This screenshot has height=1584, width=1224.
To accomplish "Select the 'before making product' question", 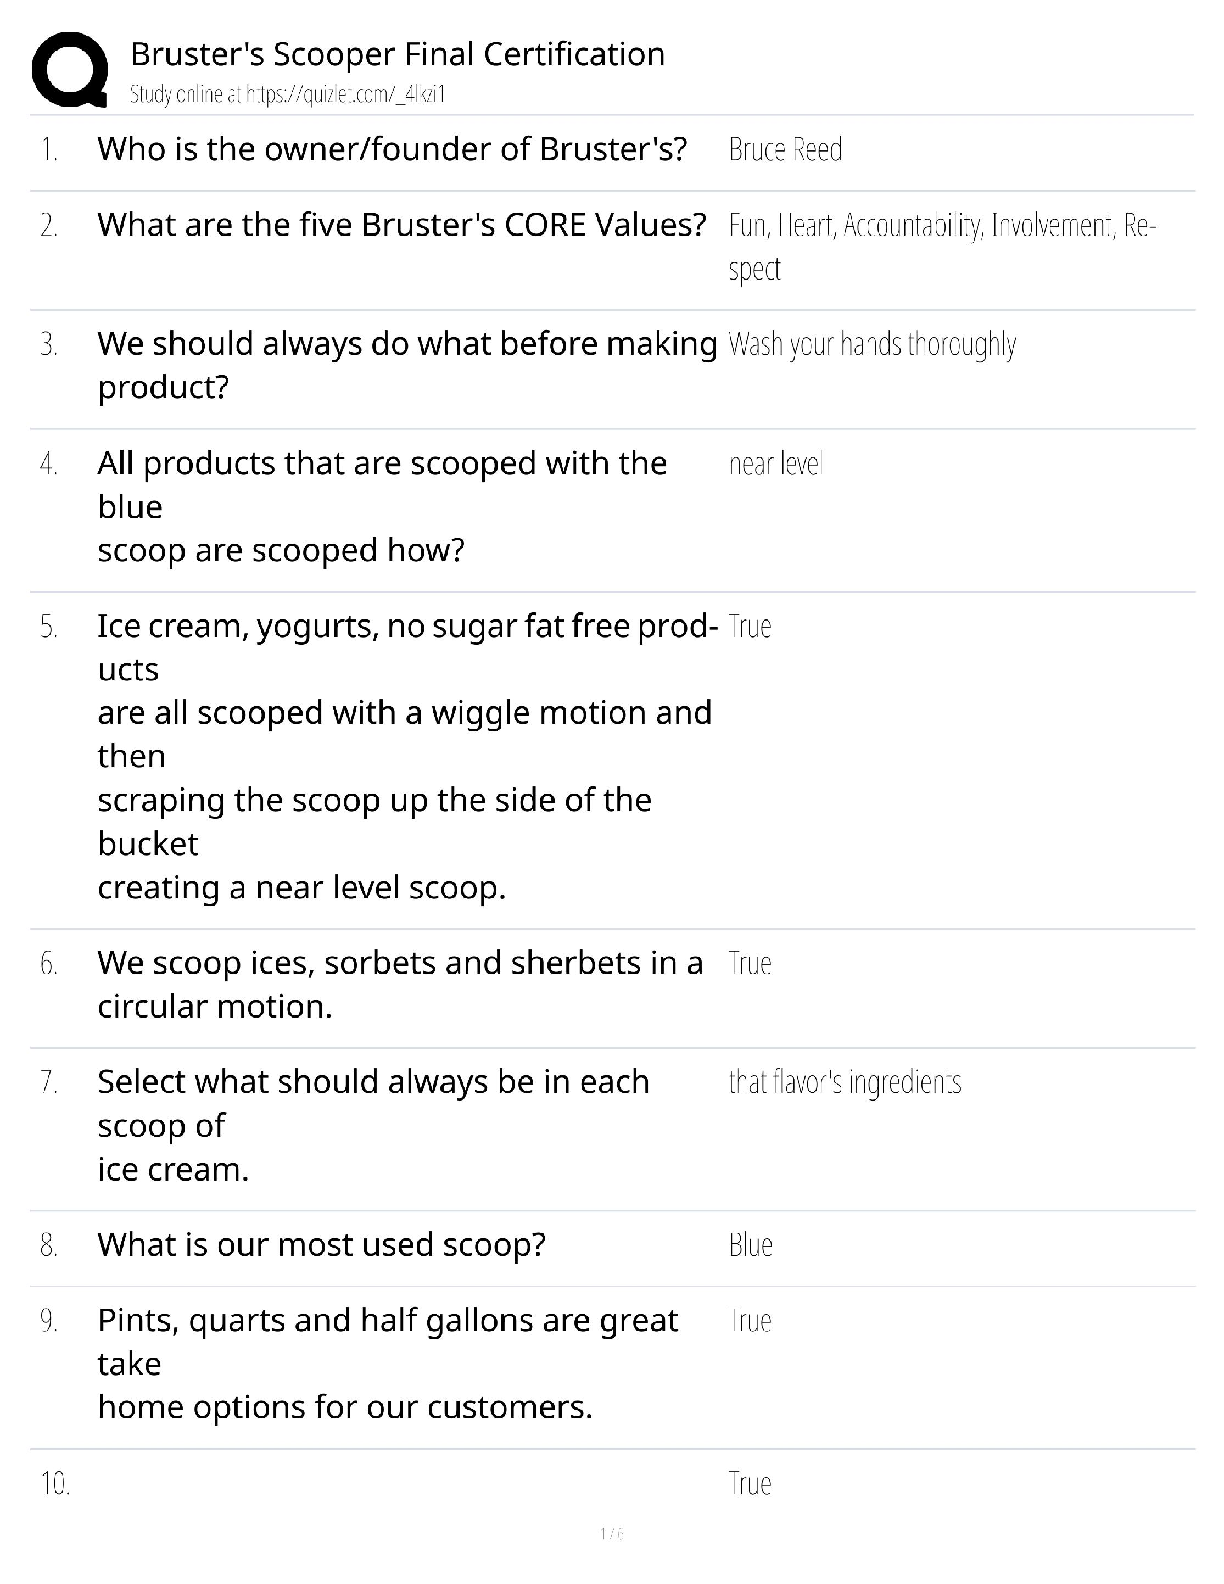I will (x=406, y=365).
